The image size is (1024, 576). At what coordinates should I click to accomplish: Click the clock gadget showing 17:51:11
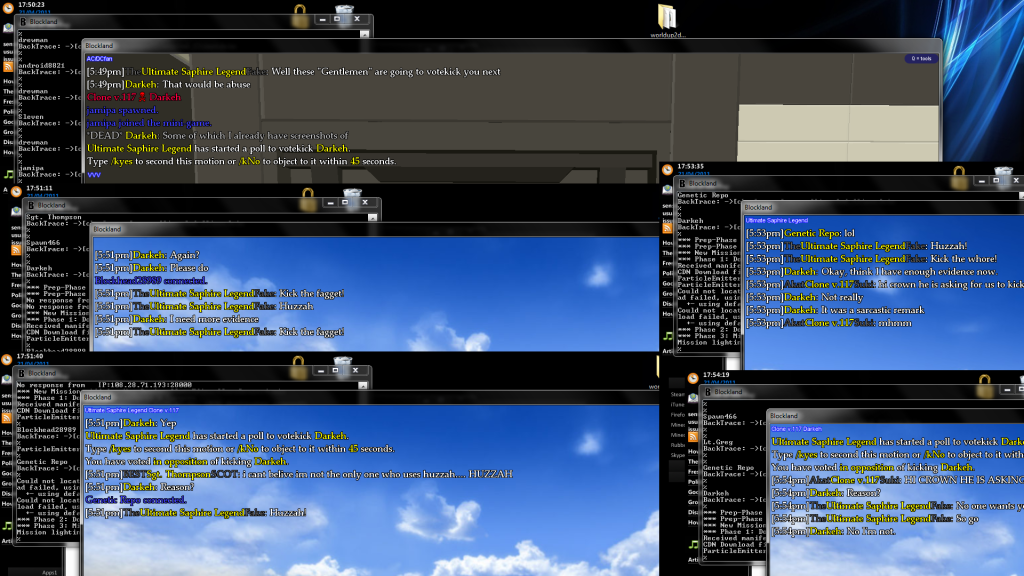point(16,191)
